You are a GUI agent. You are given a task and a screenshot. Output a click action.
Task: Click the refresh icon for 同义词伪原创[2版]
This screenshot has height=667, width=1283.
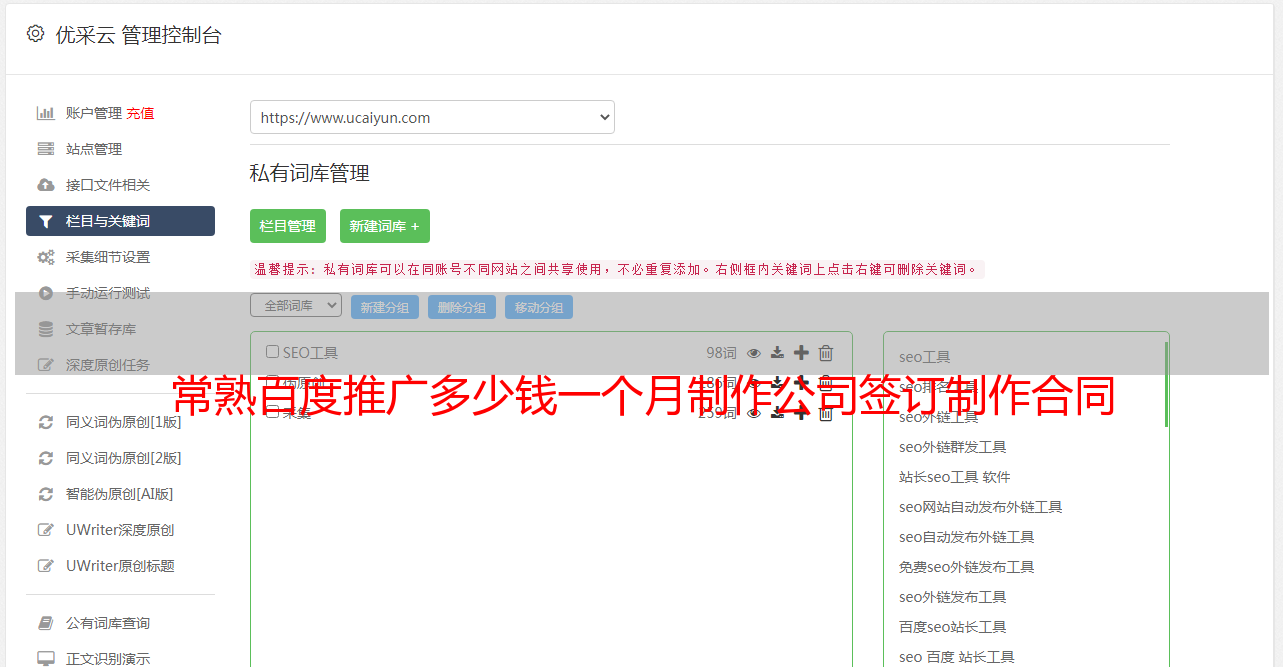(46, 458)
